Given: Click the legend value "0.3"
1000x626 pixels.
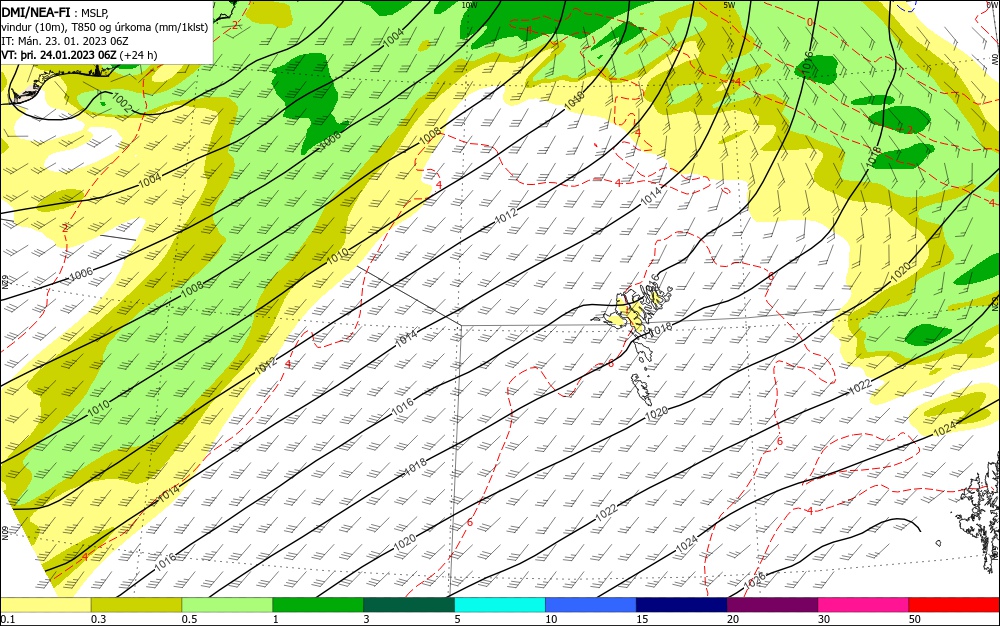Looking at the screenshot, I should pos(99,620).
